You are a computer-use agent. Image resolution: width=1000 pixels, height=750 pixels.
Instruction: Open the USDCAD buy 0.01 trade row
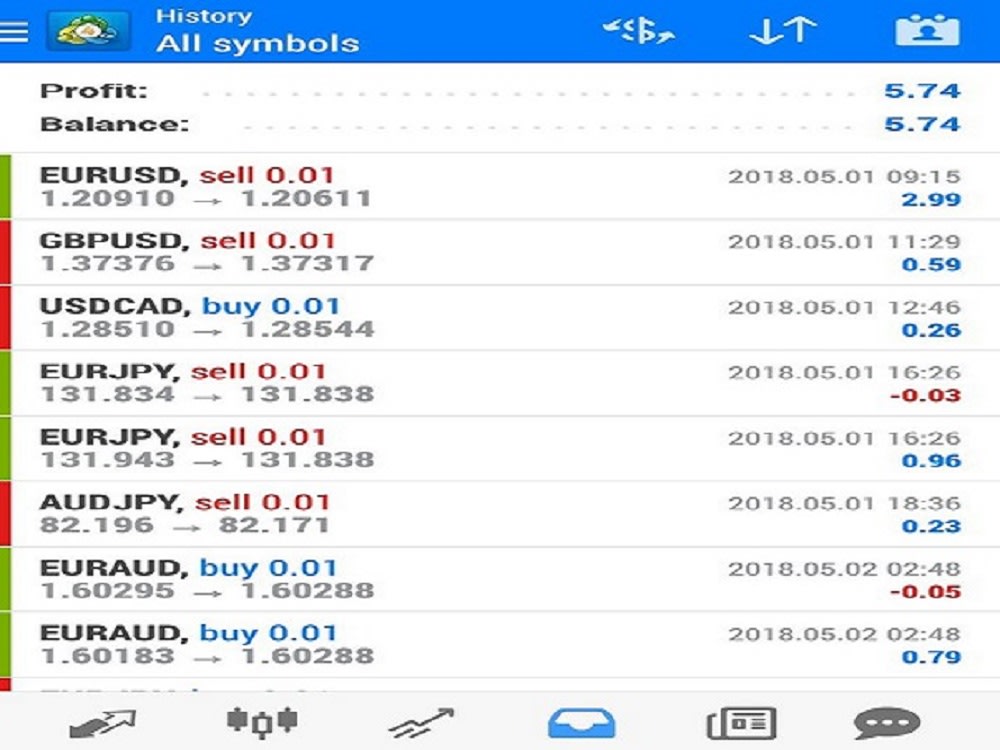(x=500, y=318)
